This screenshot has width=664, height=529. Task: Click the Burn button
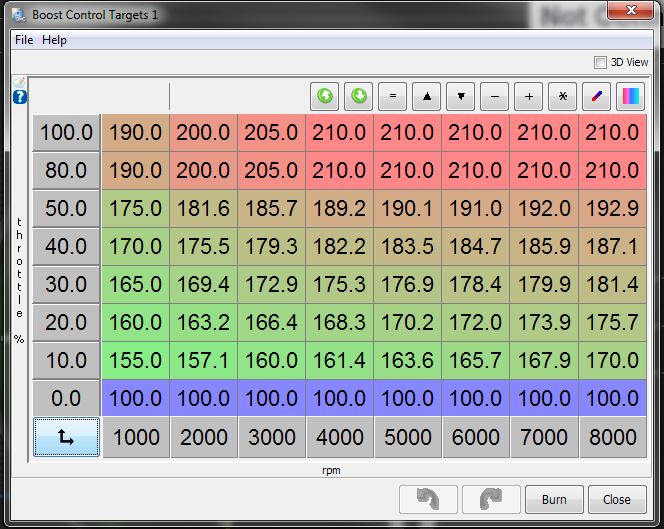(x=554, y=499)
